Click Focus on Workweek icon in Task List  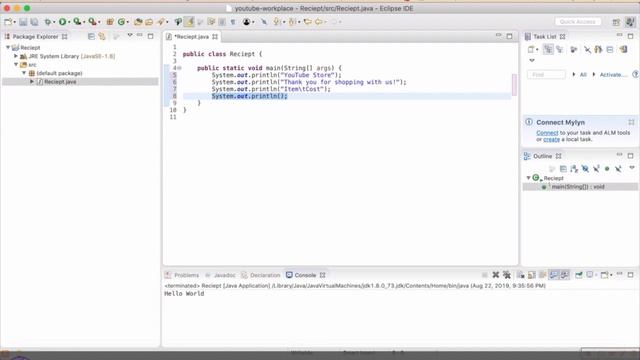click(x=573, y=49)
